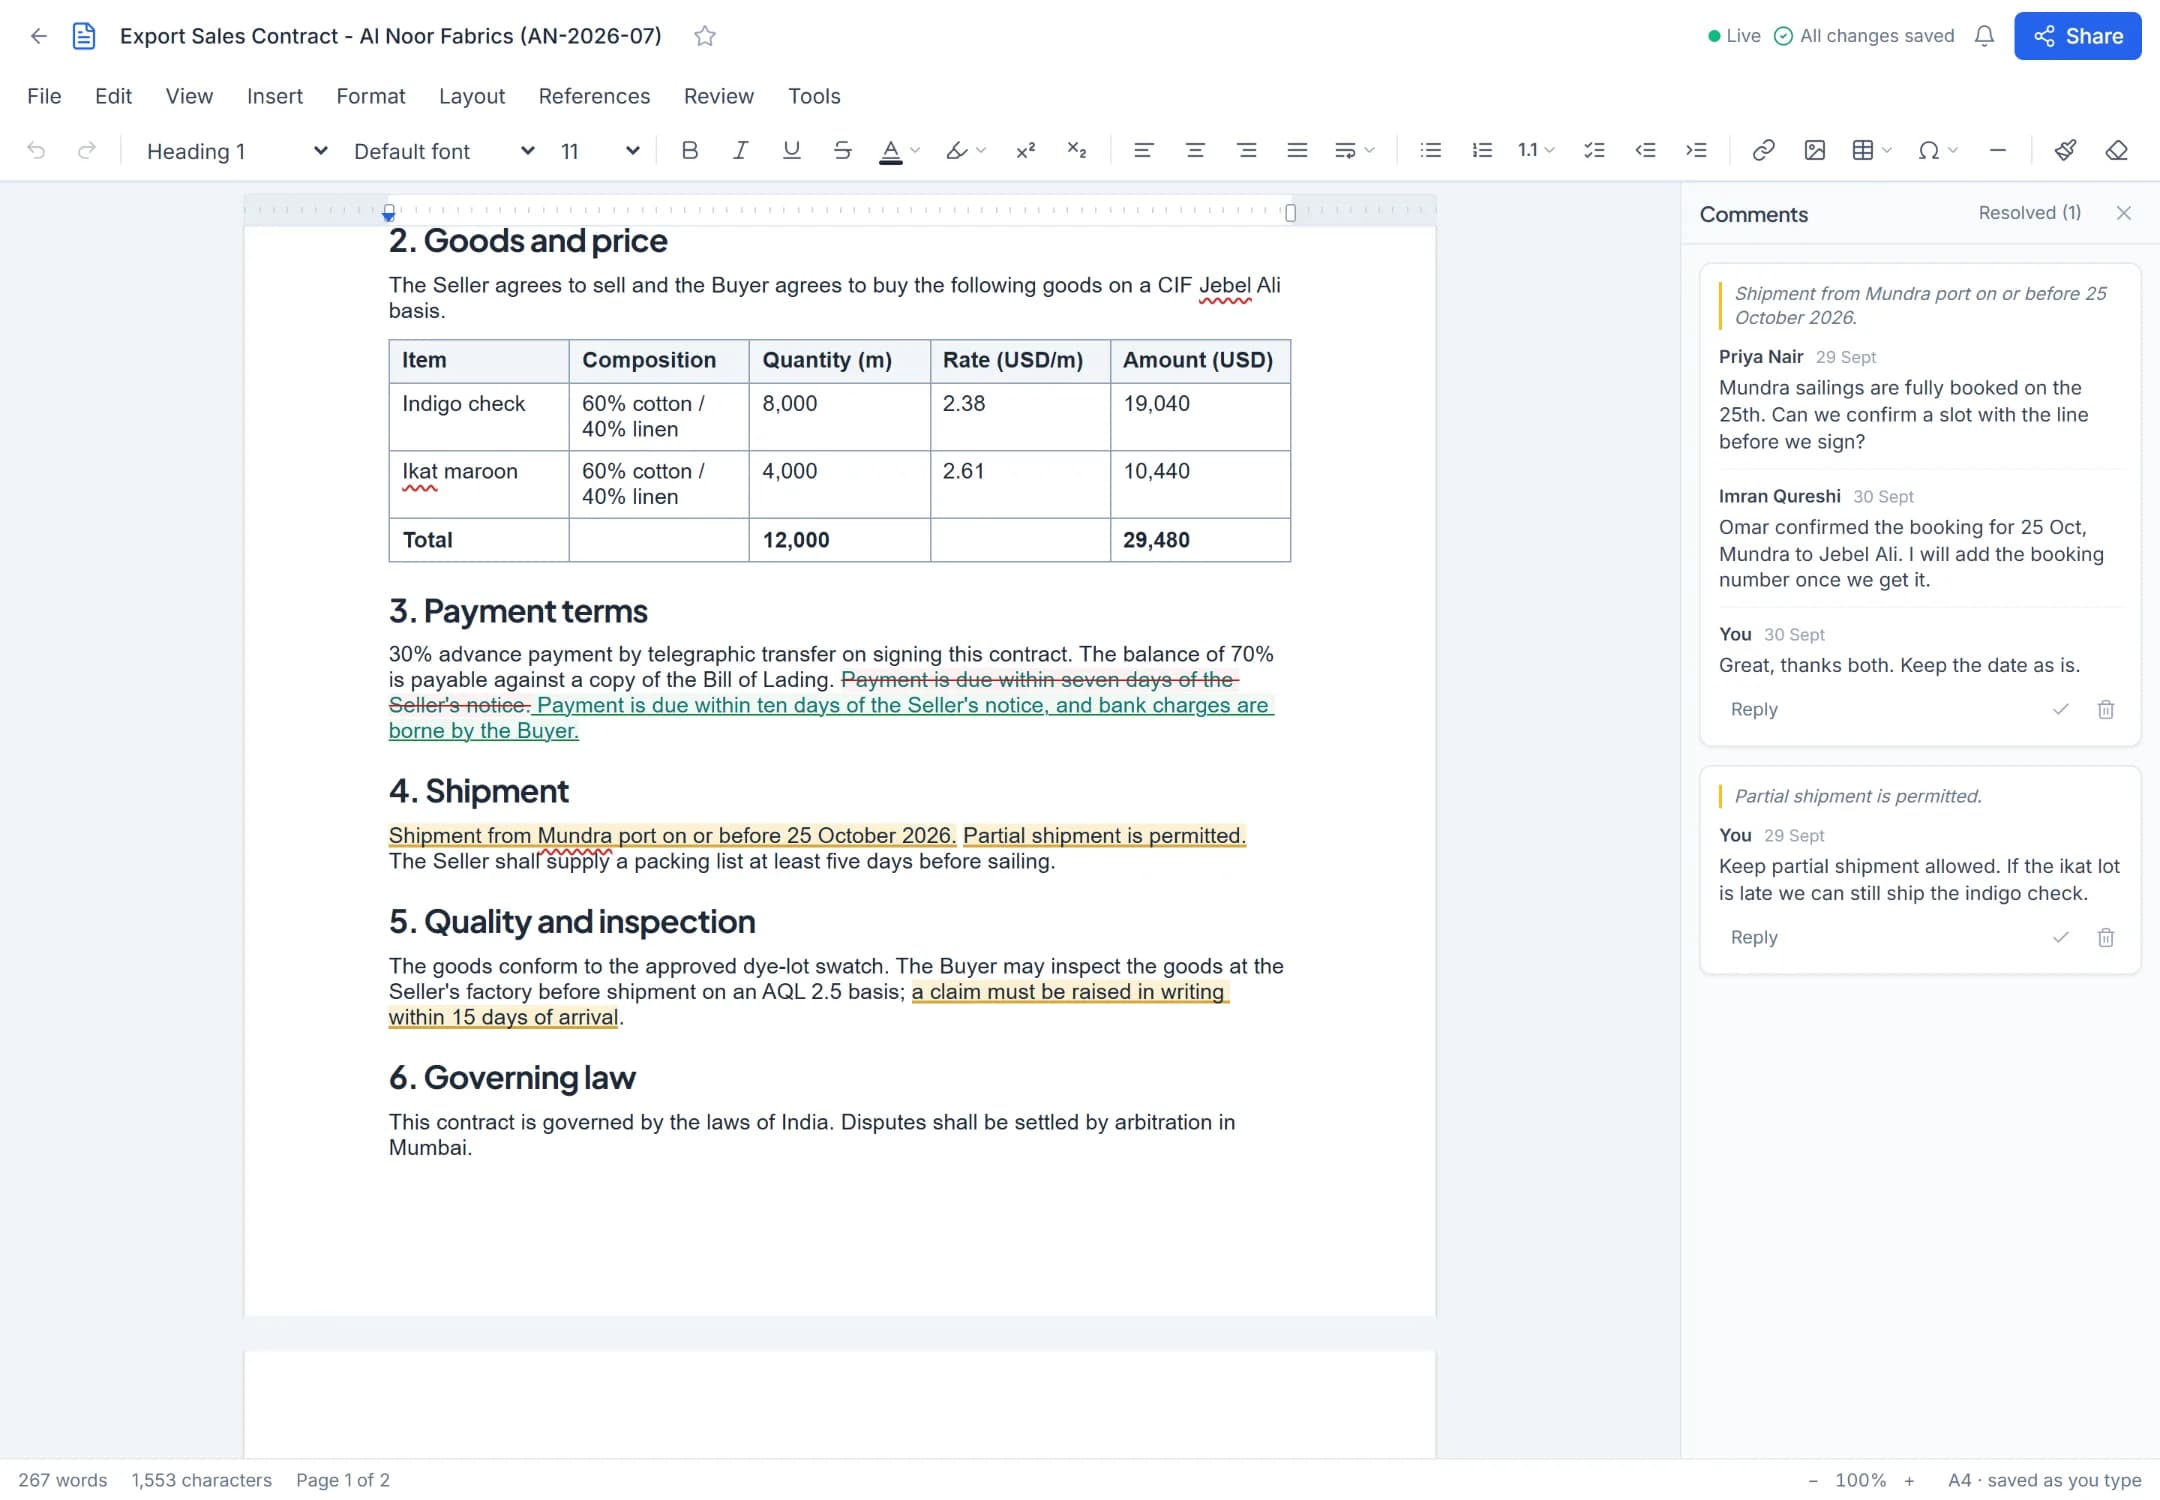Screen dimensions: 2160x1500
Task: Activate the format painter
Action: click(x=2065, y=151)
